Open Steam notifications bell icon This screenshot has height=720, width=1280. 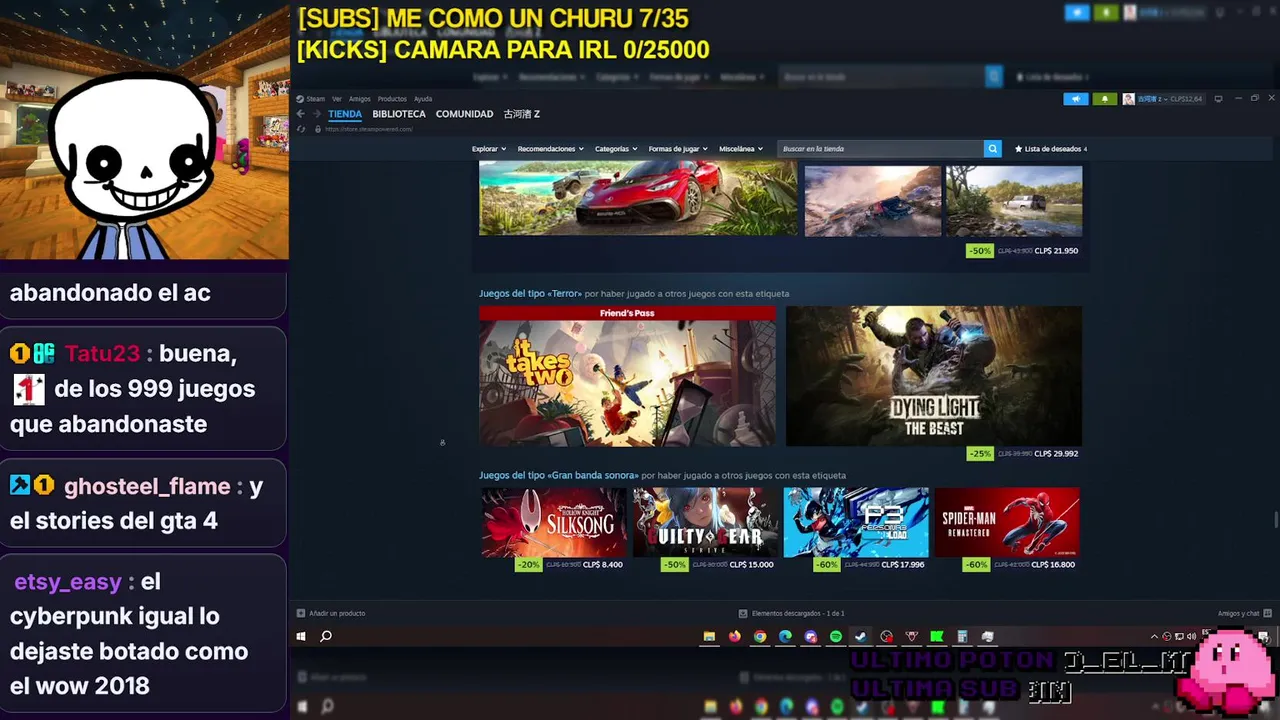pyautogui.click(x=1105, y=99)
